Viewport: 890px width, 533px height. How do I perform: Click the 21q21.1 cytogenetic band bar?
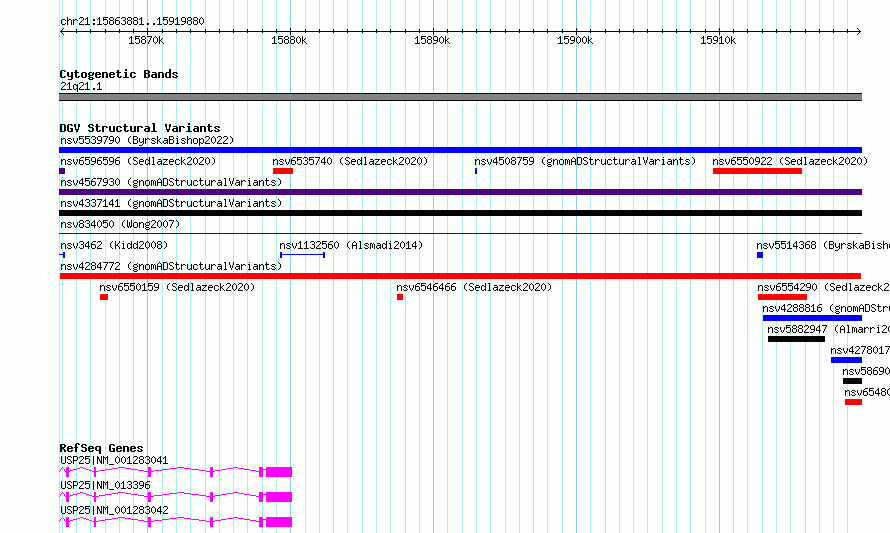(460, 97)
